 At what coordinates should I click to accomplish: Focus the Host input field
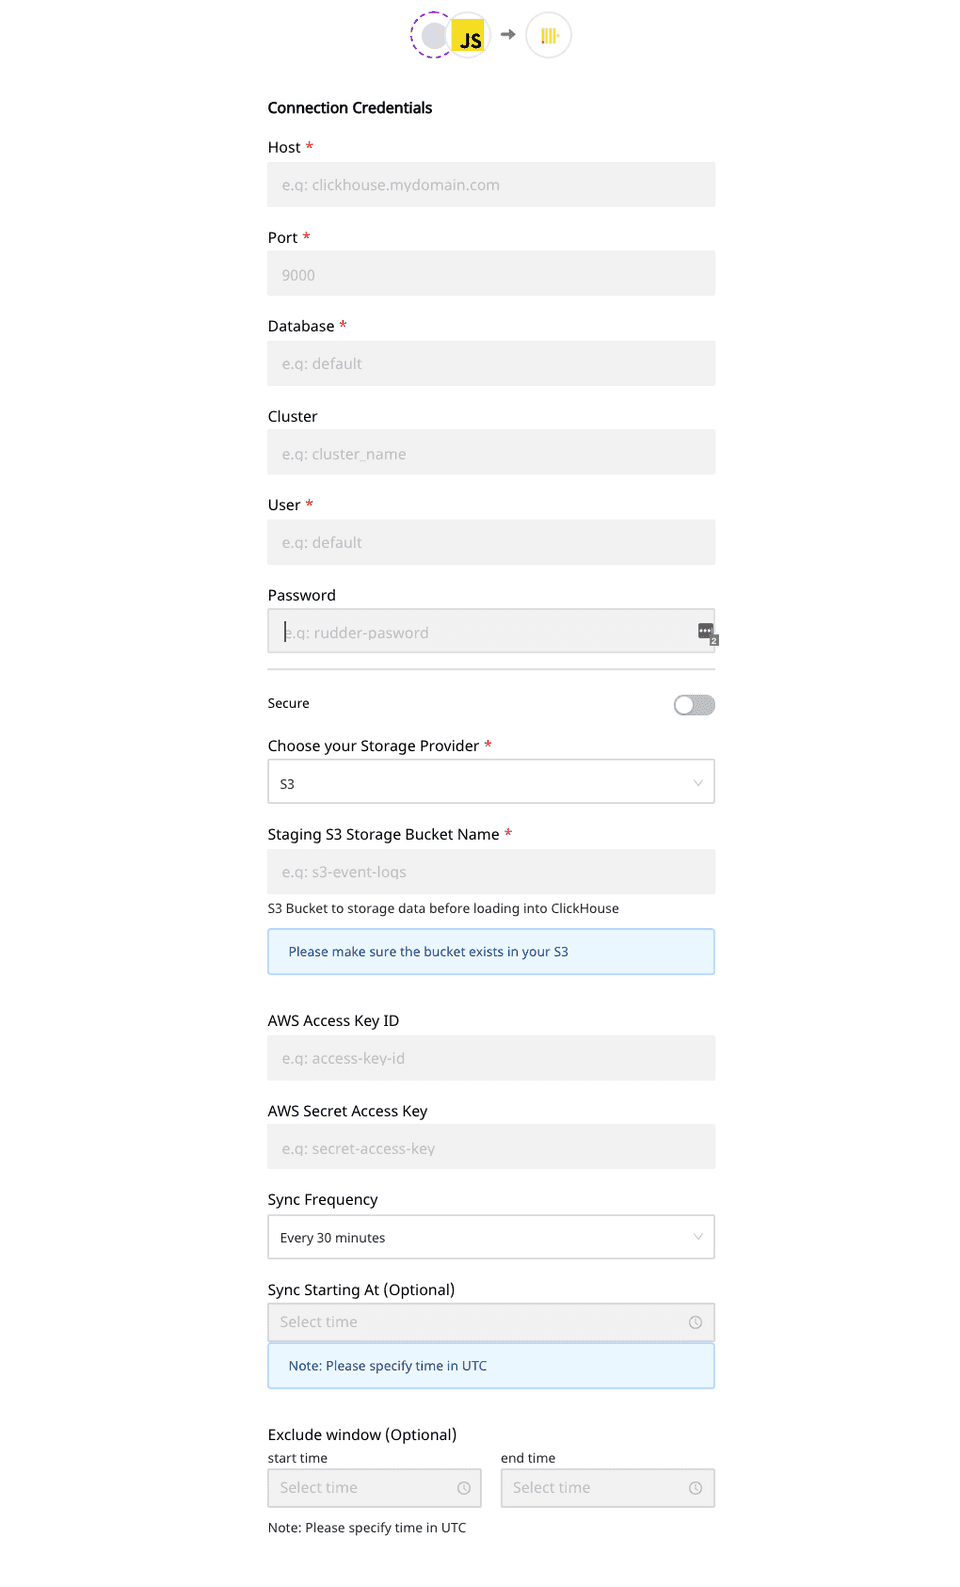click(490, 185)
